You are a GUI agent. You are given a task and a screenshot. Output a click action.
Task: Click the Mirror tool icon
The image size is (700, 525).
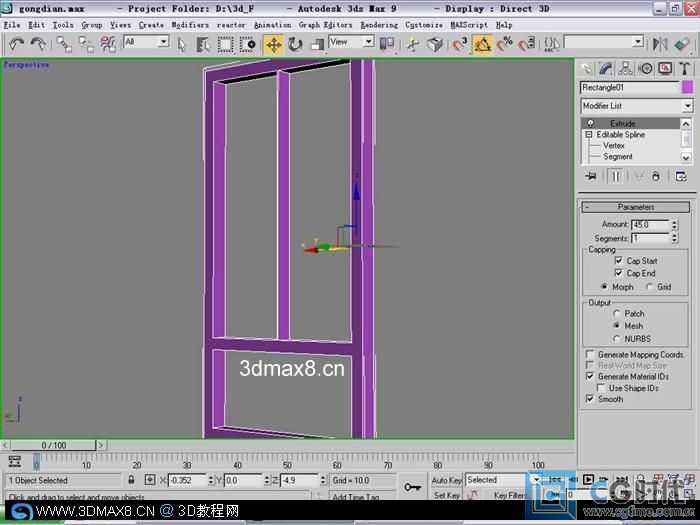pyautogui.click(x=660, y=44)
